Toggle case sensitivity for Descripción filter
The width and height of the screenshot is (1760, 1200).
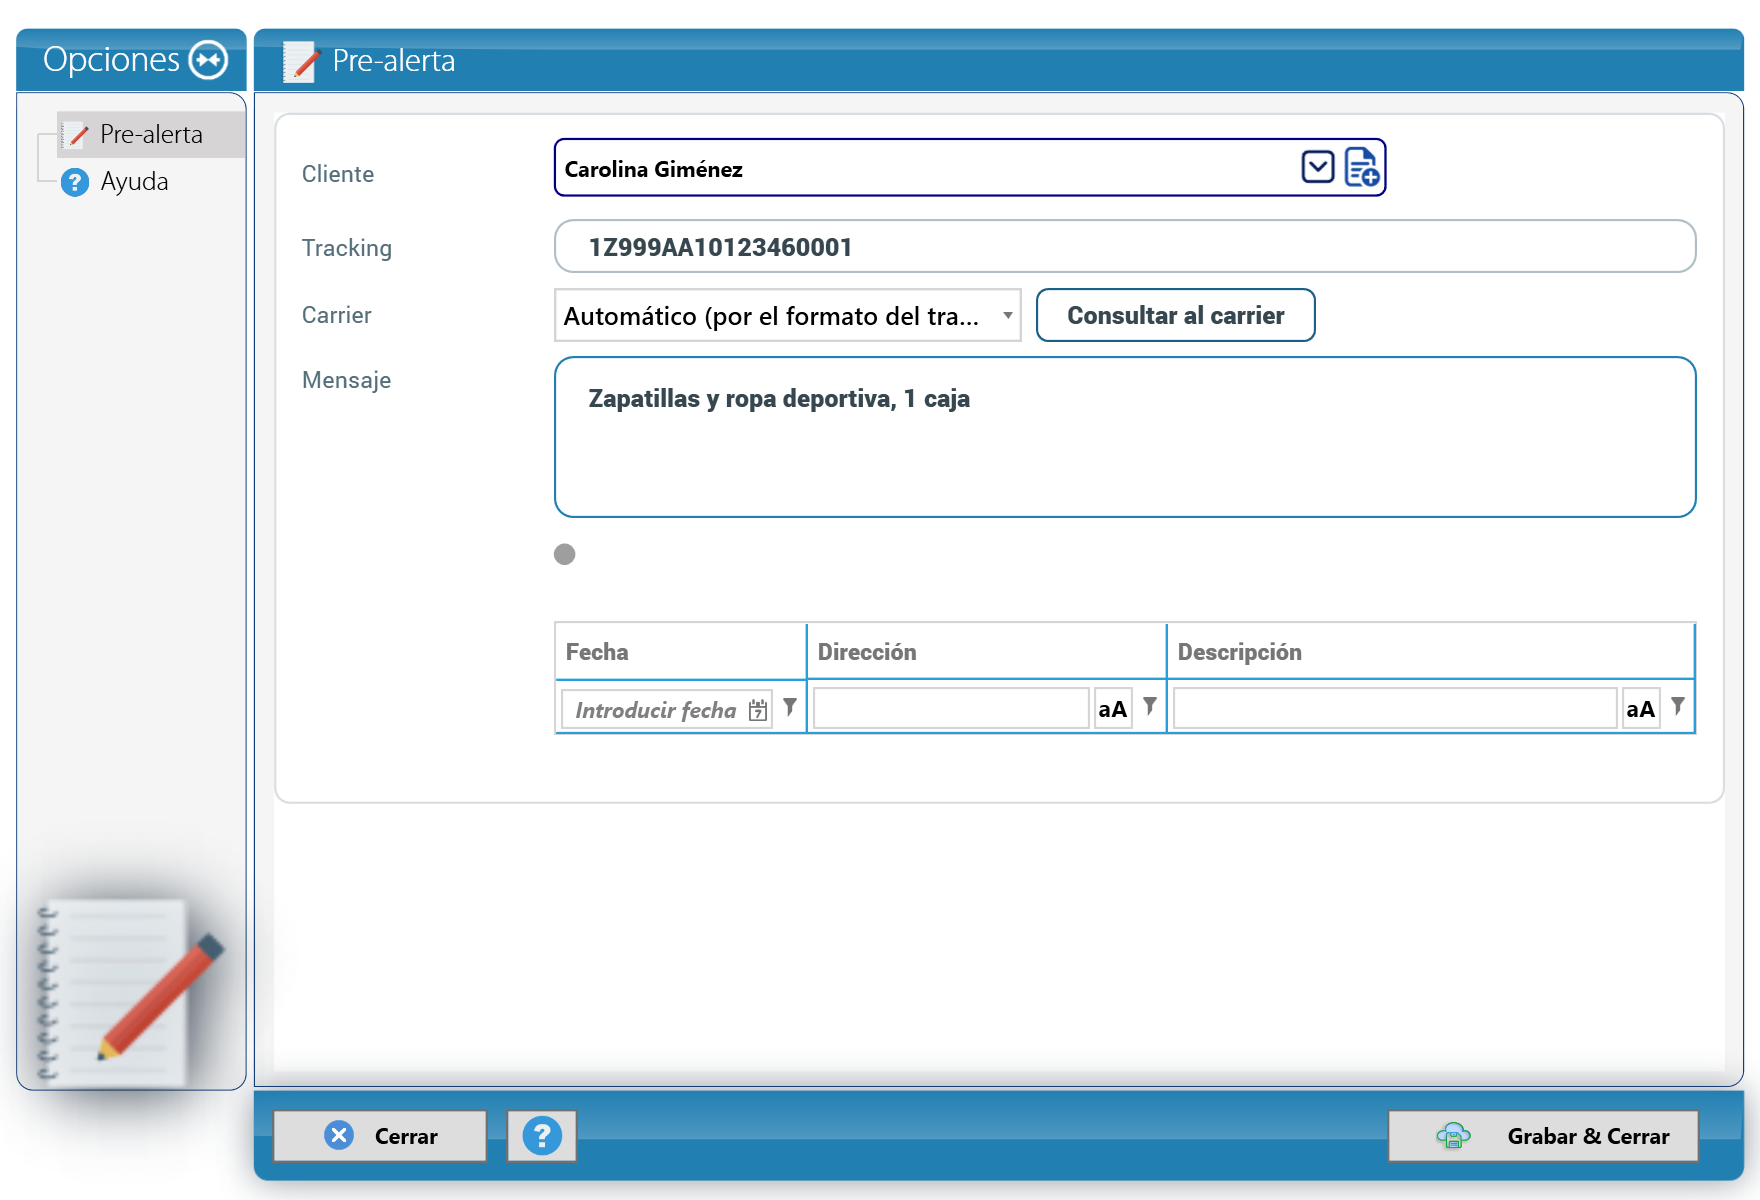[1641, 709]
